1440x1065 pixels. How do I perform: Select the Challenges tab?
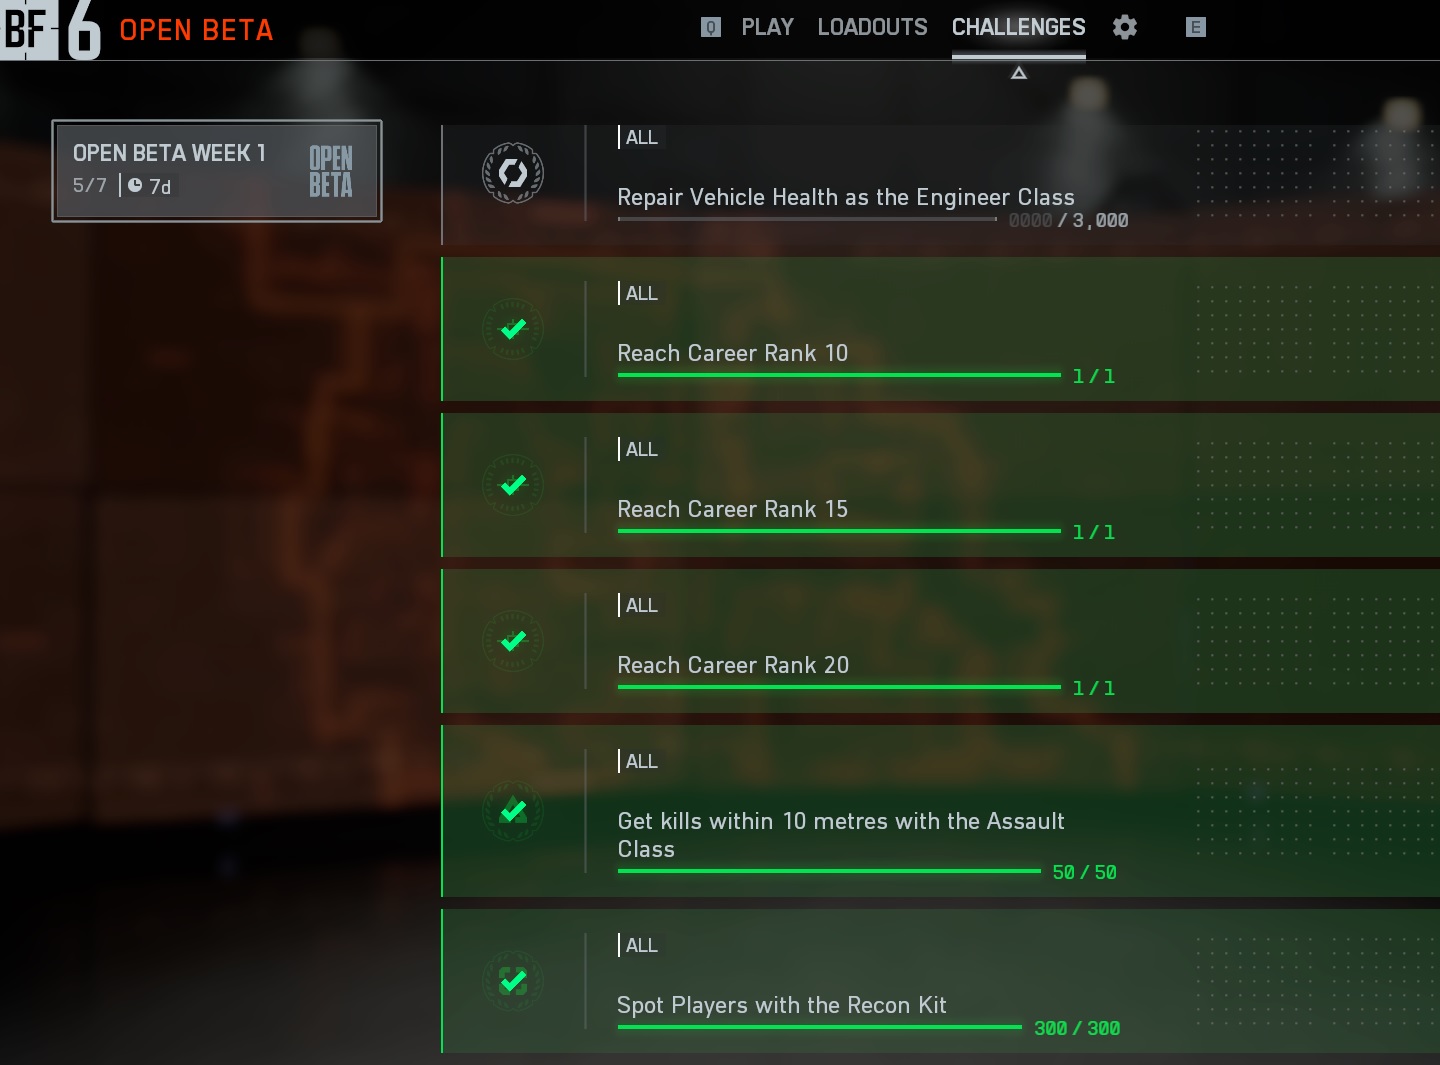click(x=1018, y=27)
